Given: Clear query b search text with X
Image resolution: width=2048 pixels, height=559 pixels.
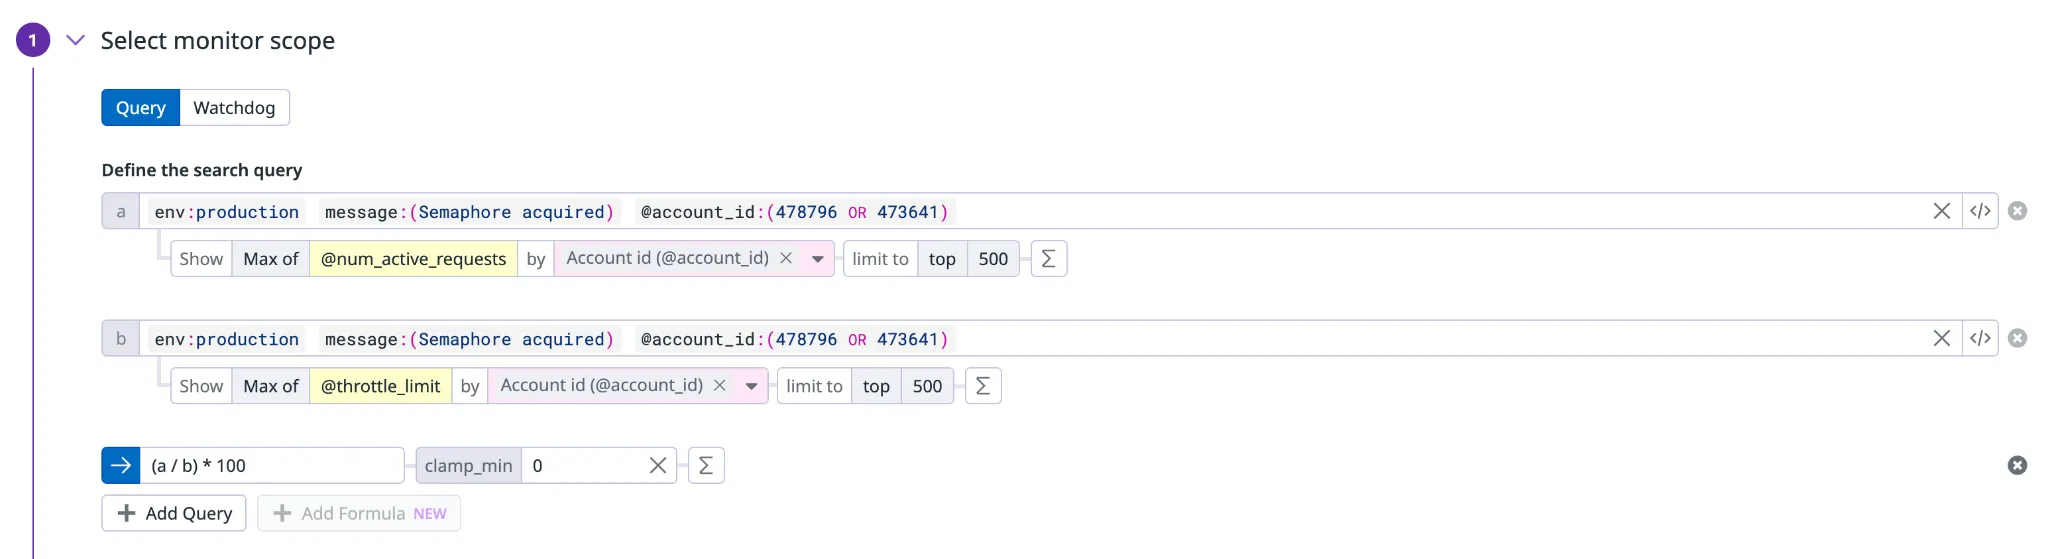Looking at the screenshot, I should (x=1941, y=338).
